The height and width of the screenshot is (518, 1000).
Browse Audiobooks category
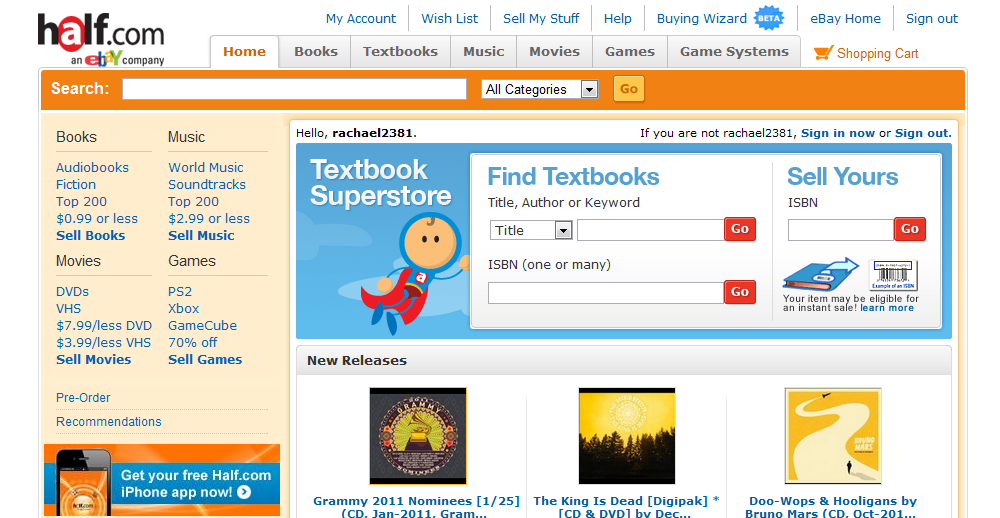click(x=92, y=168)
